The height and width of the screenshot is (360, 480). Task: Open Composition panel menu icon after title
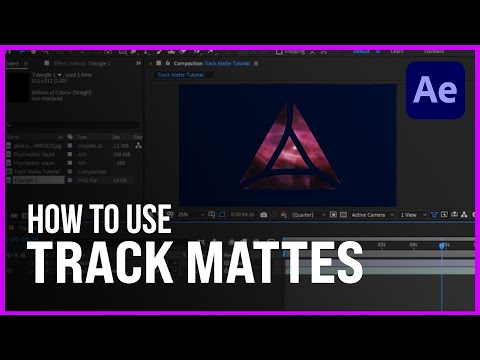click(256, 63)
